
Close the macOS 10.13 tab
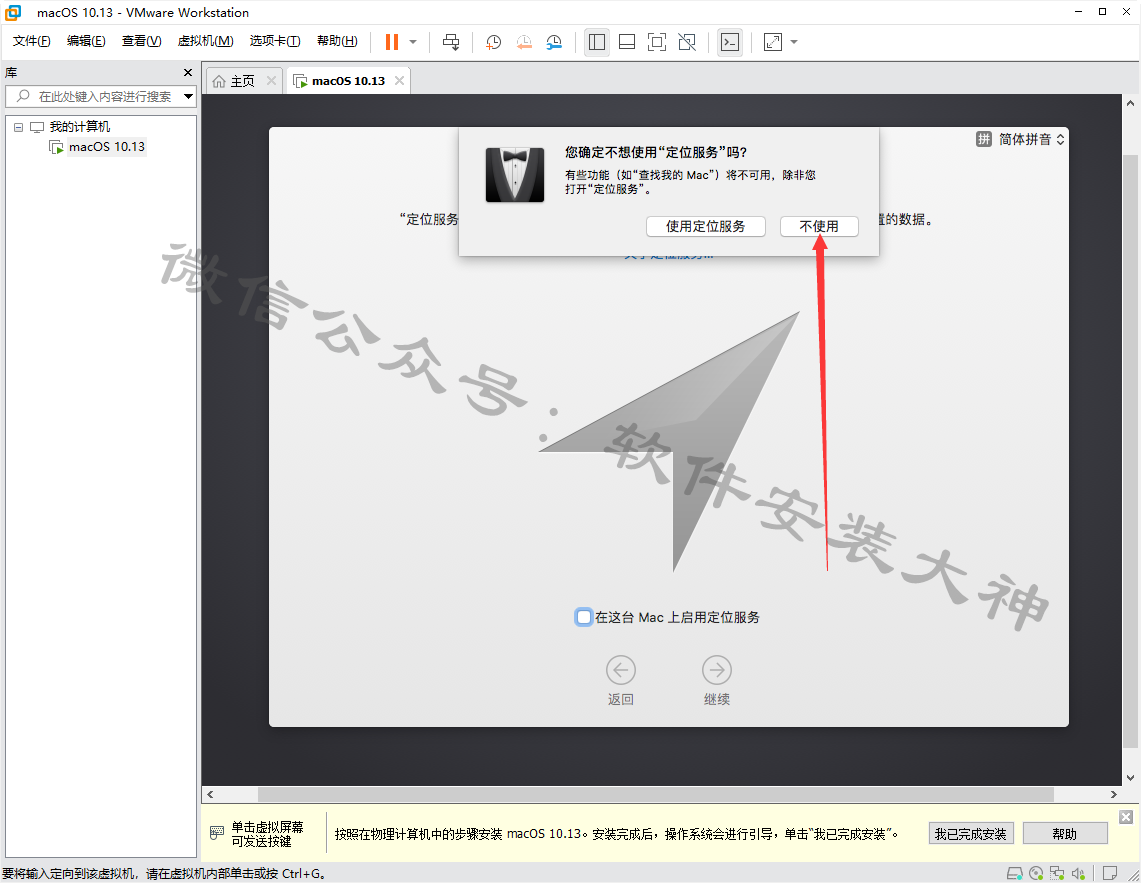coord(399,80)
